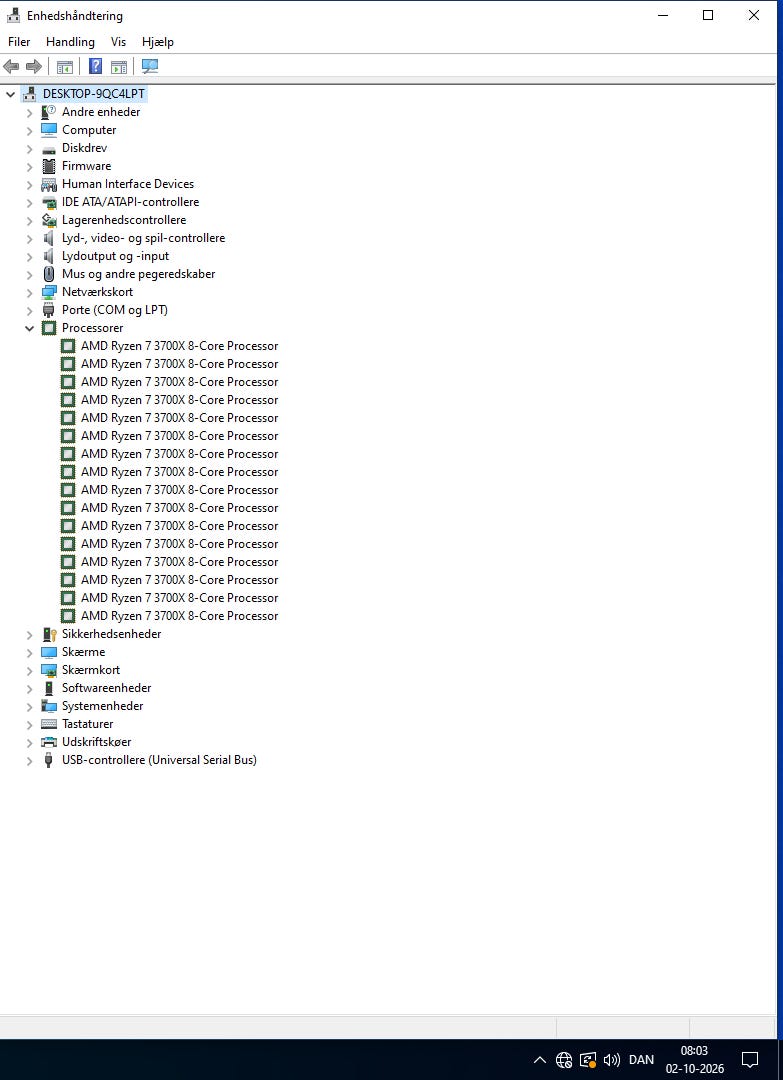Open the network globe icon in system tray

564,1059
